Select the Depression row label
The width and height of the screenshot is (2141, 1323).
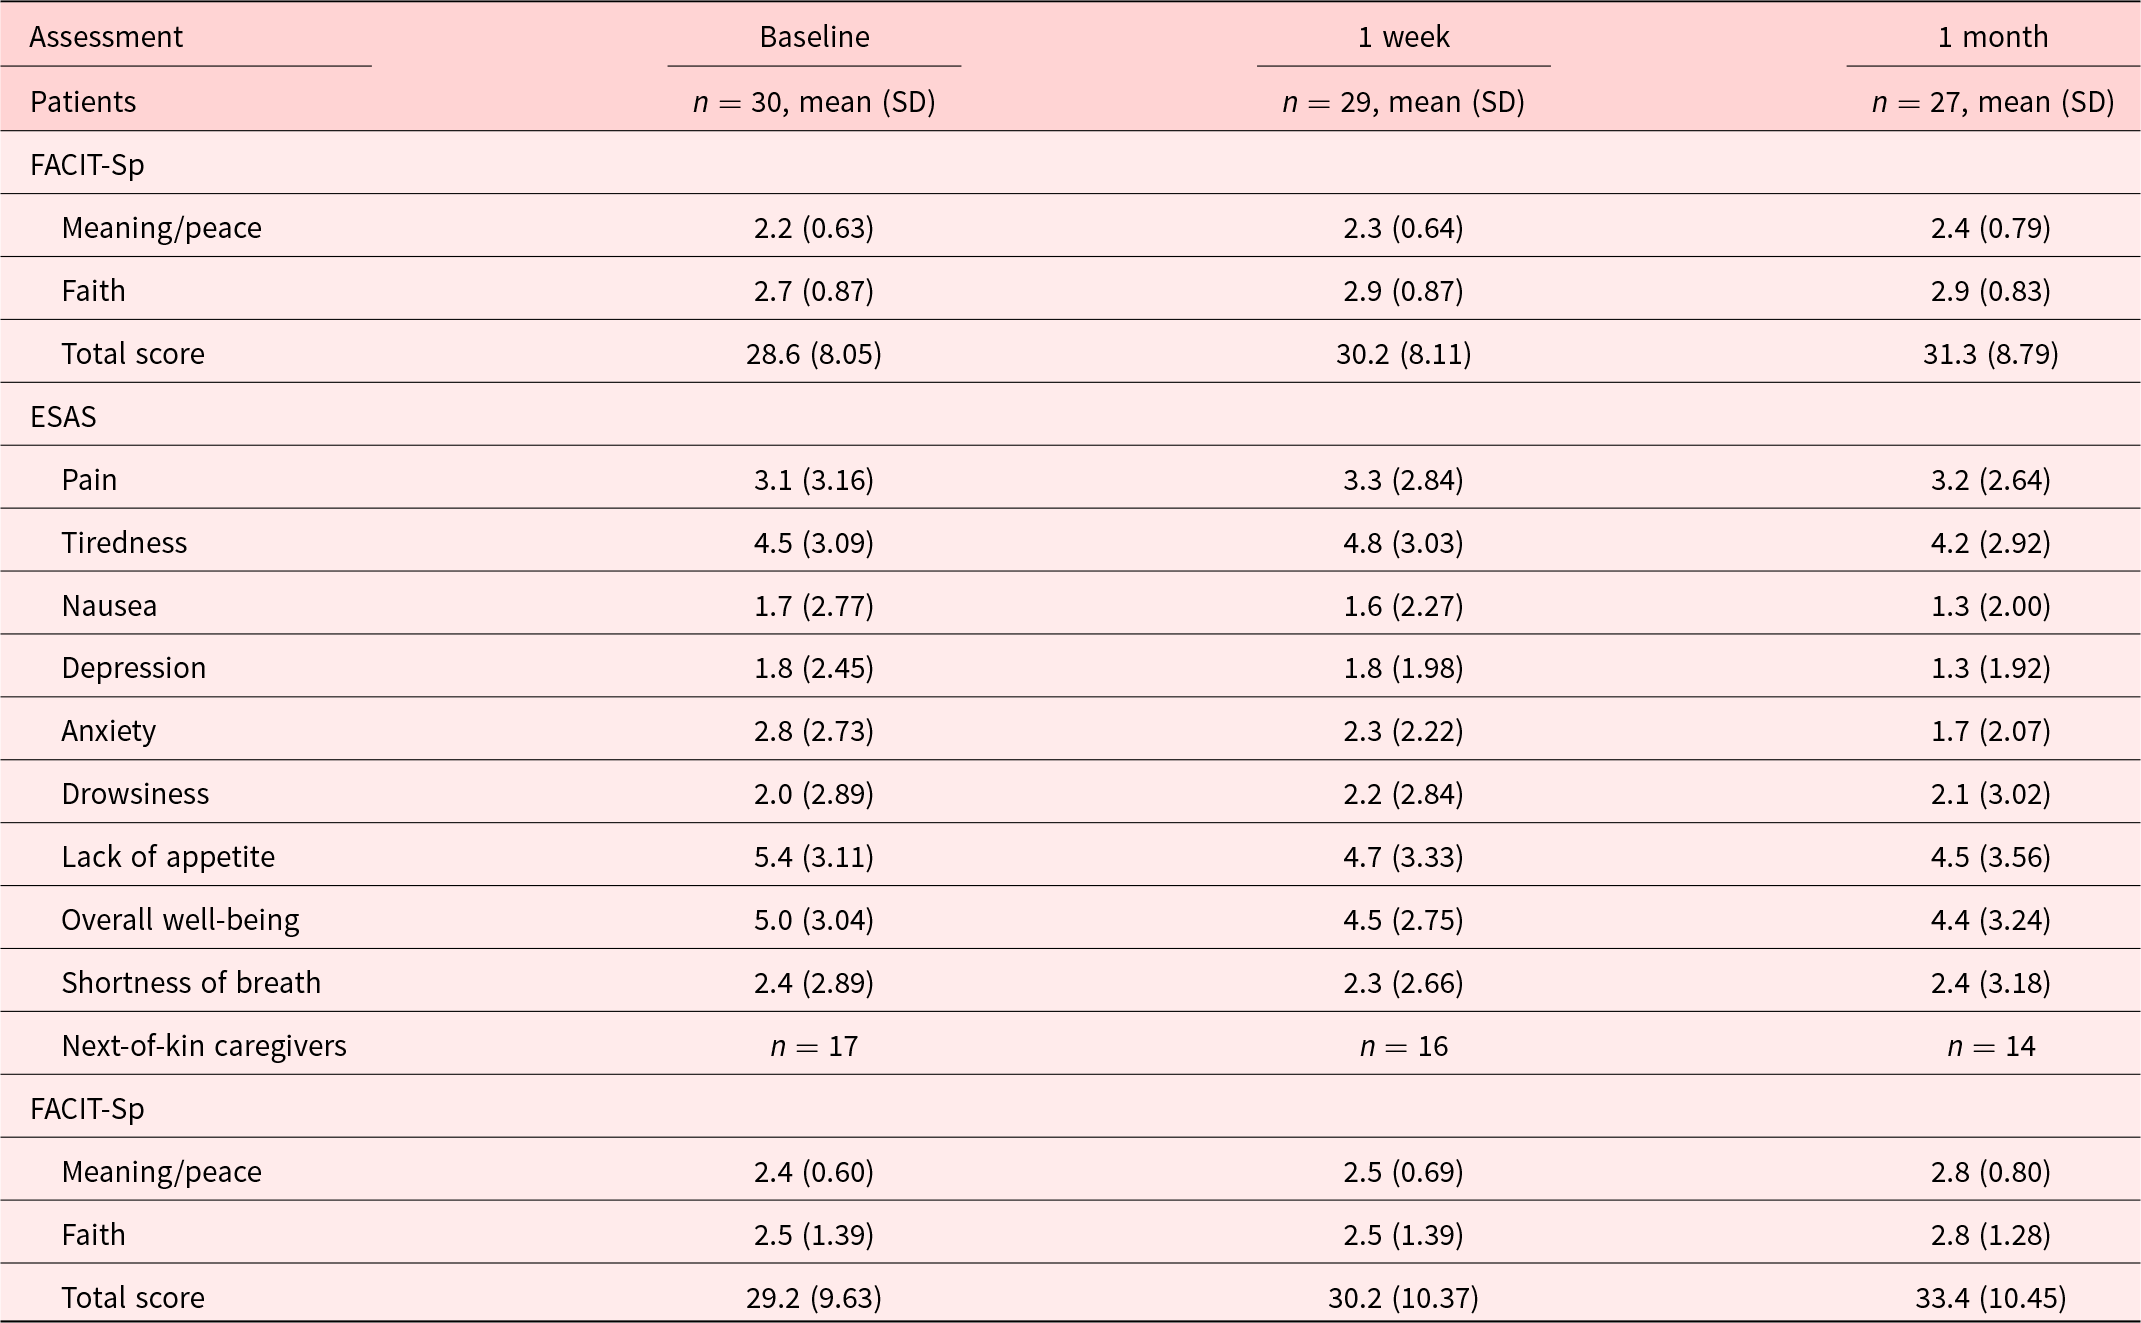pos(133,668)
